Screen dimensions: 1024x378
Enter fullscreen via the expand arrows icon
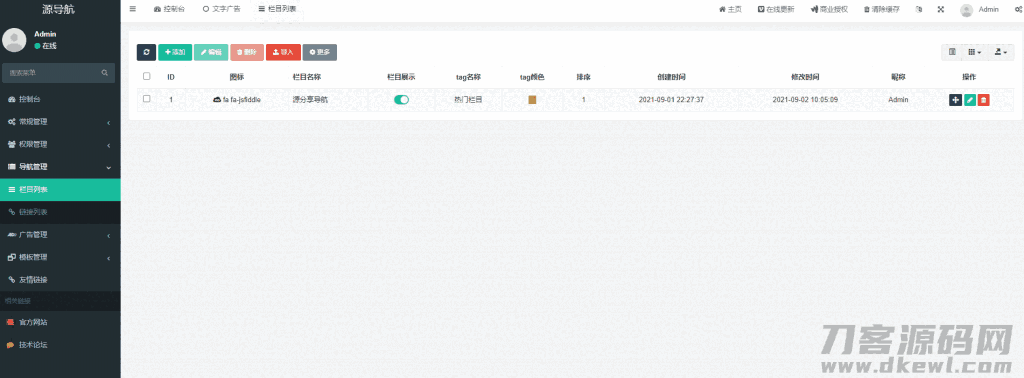(940, 9)
